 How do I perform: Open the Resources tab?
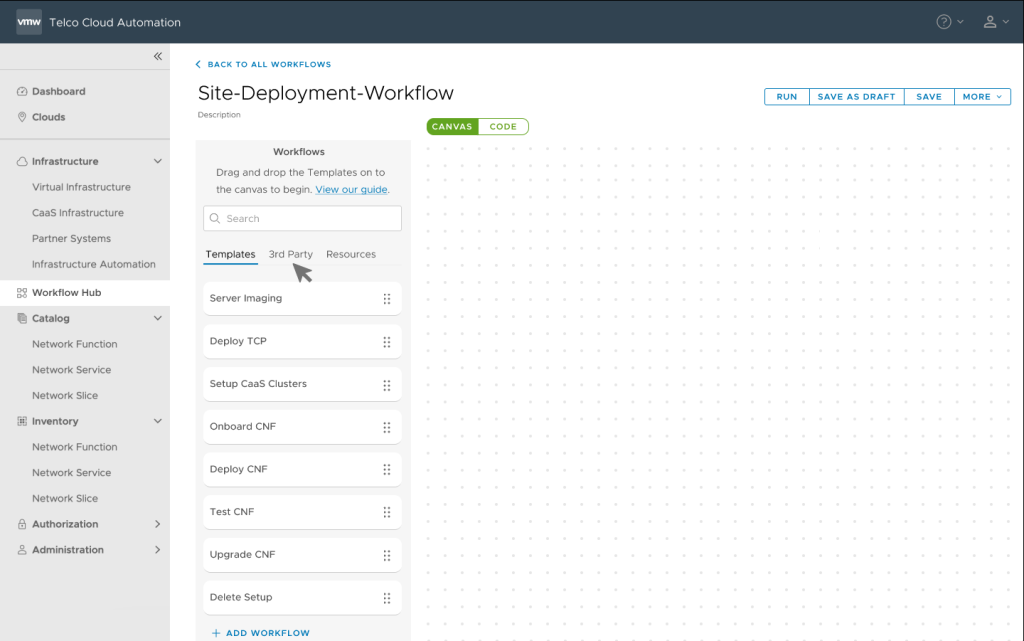(x=351, y=254)
